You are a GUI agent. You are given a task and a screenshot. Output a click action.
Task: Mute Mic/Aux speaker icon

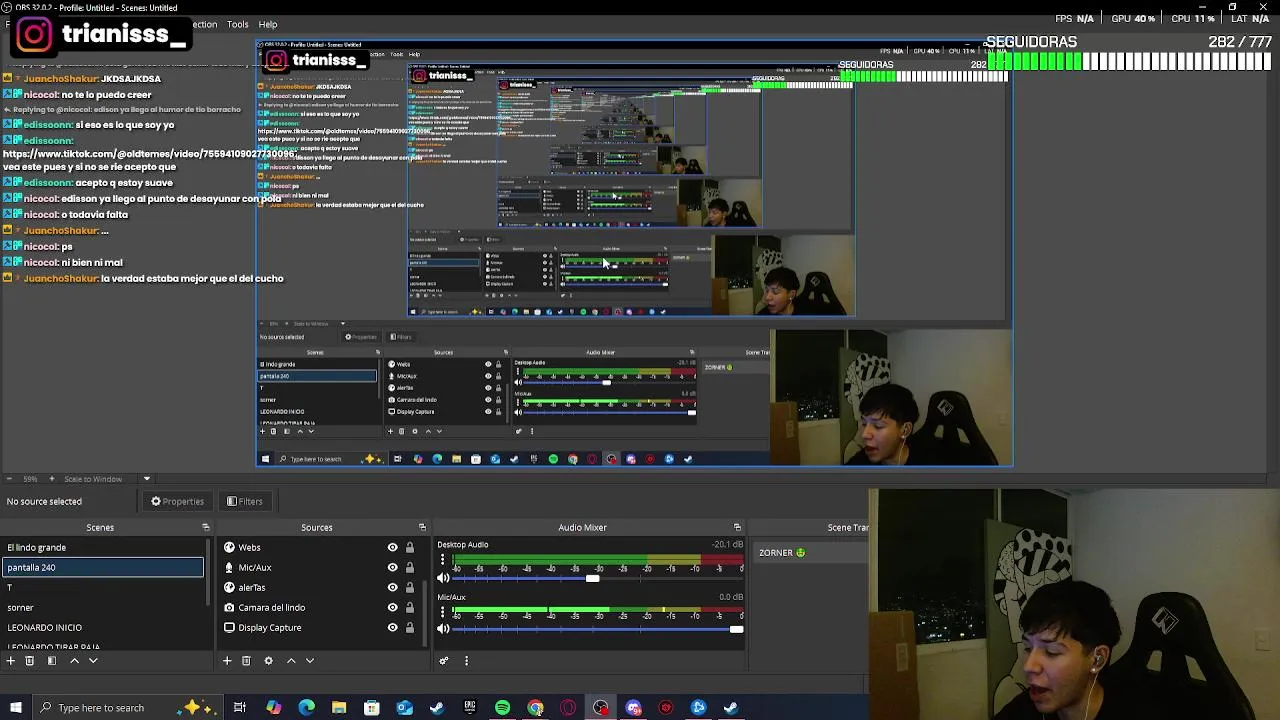click(x=444, y=629)
